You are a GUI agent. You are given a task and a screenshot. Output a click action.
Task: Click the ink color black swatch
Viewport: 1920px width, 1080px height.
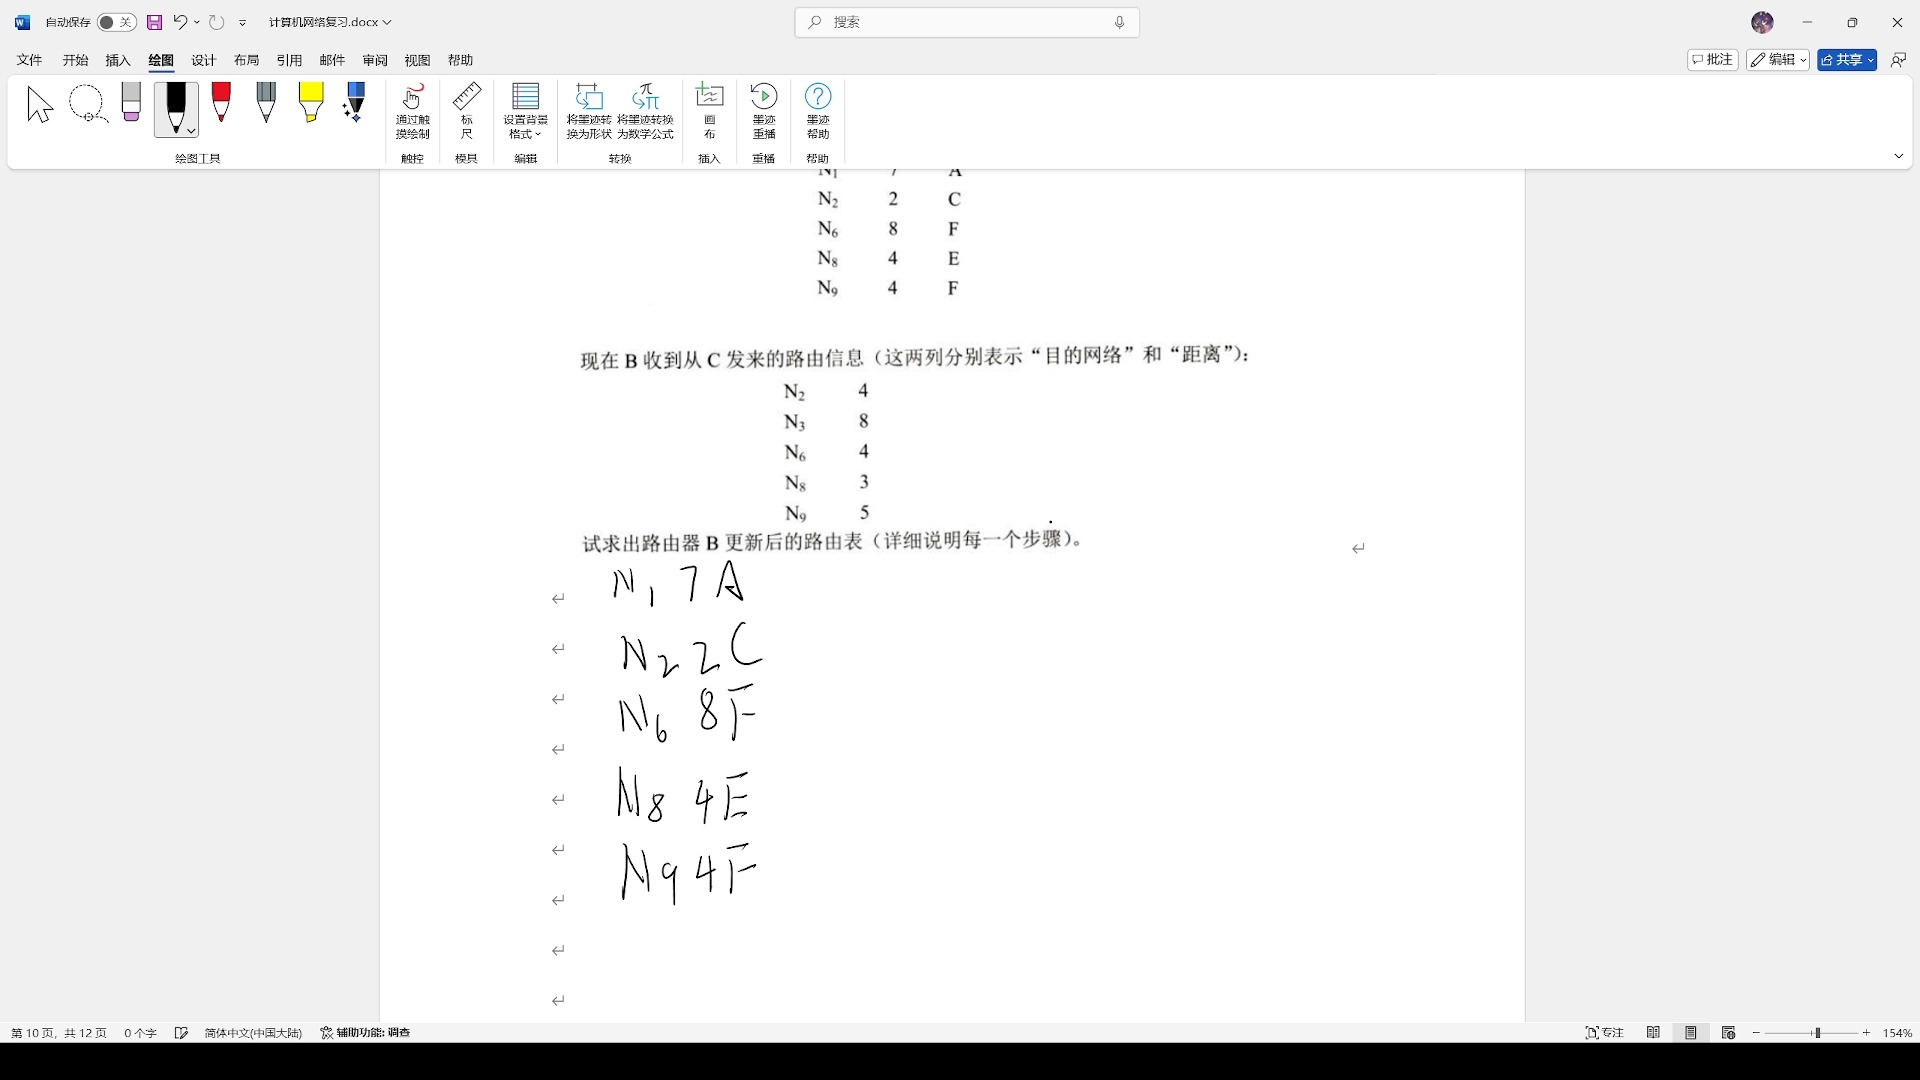point(175,103)
